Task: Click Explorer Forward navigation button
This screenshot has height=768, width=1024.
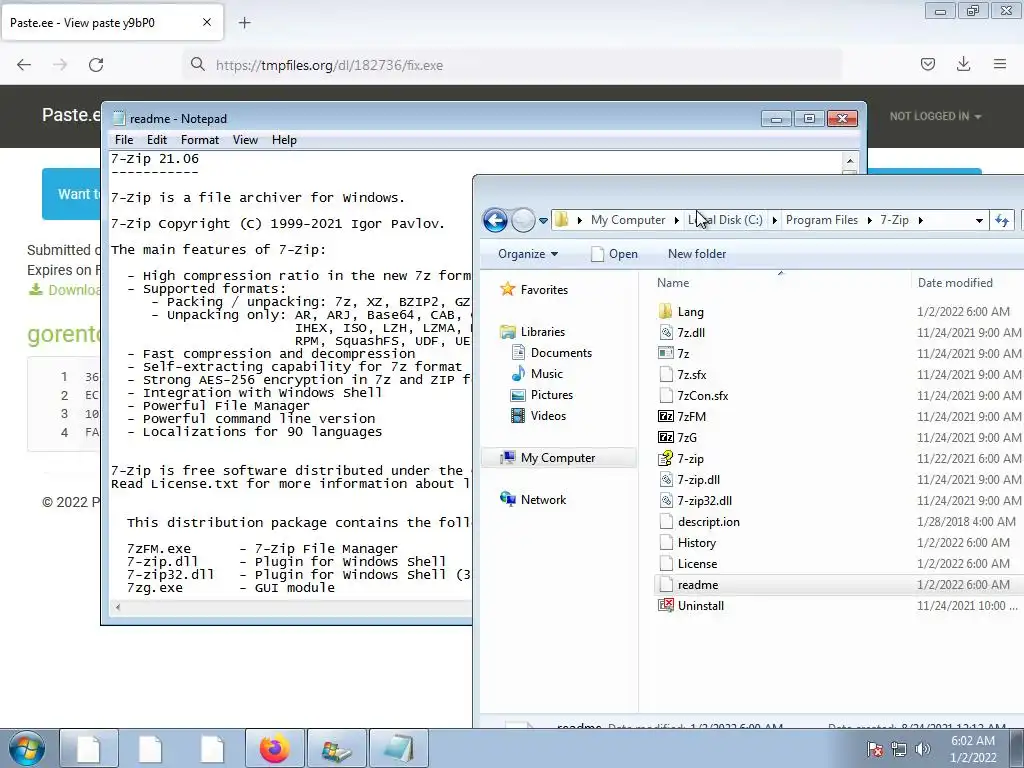Action: [523, 220]
